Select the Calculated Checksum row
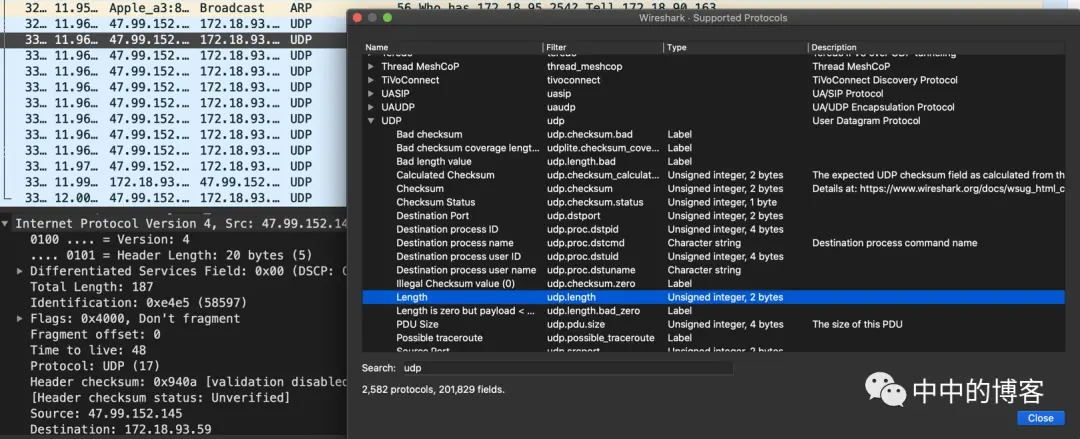This screenshot has width=1080, height=439. 714,175
